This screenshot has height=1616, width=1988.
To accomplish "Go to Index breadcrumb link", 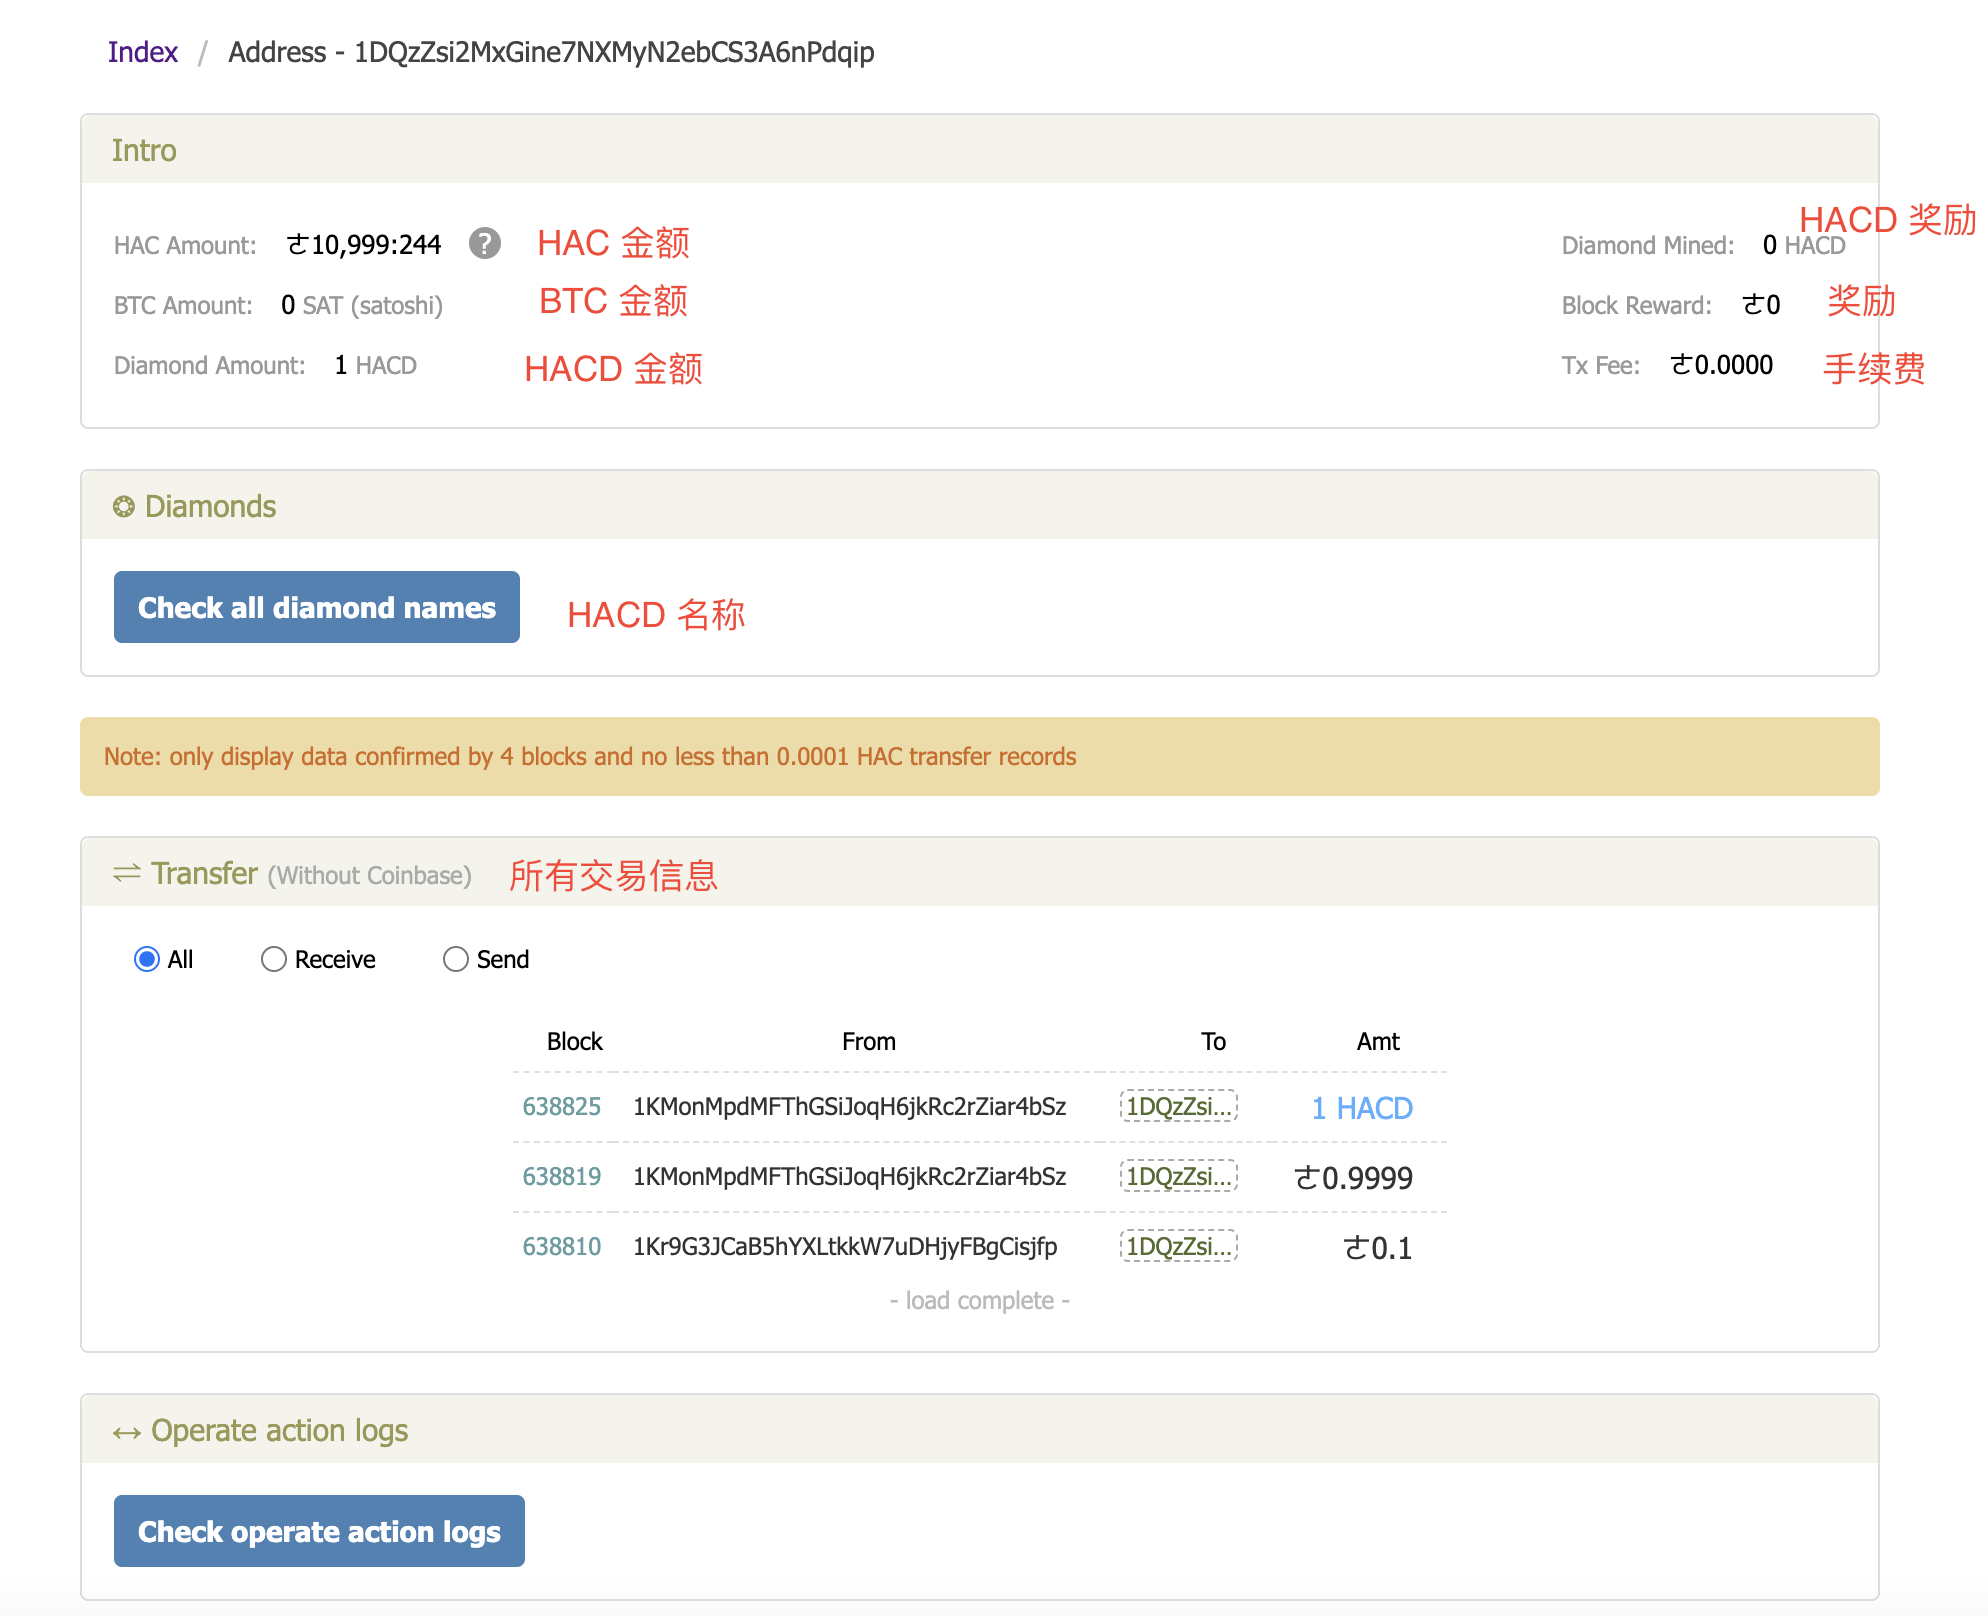I will pos(143,52).
